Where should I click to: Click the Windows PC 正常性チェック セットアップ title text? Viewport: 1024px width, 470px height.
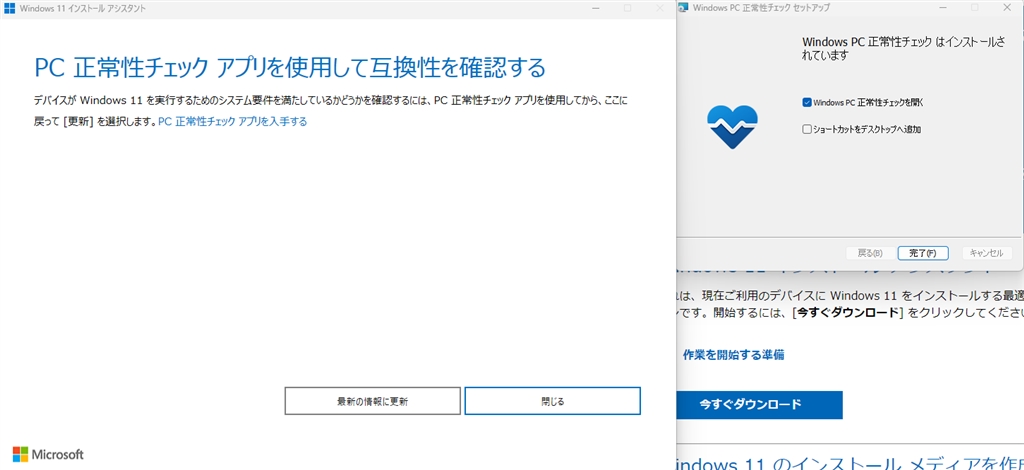click(761, 8)
